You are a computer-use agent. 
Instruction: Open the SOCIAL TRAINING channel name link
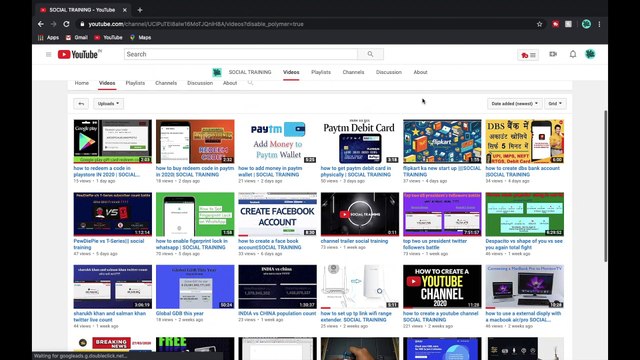[x=250, y=72]
